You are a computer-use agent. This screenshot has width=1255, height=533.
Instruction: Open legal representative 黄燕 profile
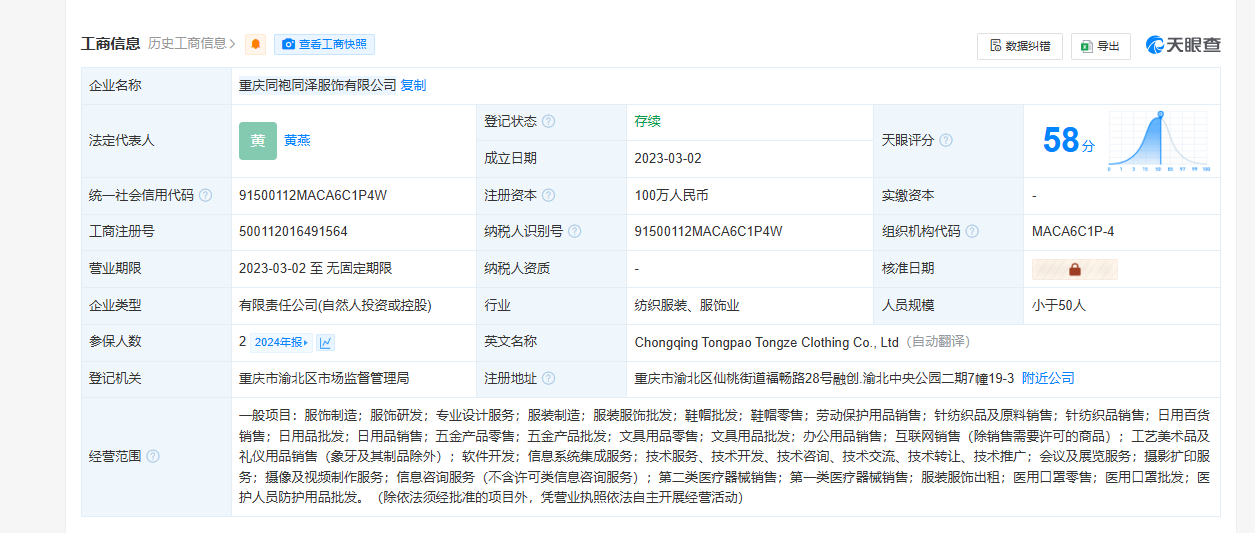(297, 140)
